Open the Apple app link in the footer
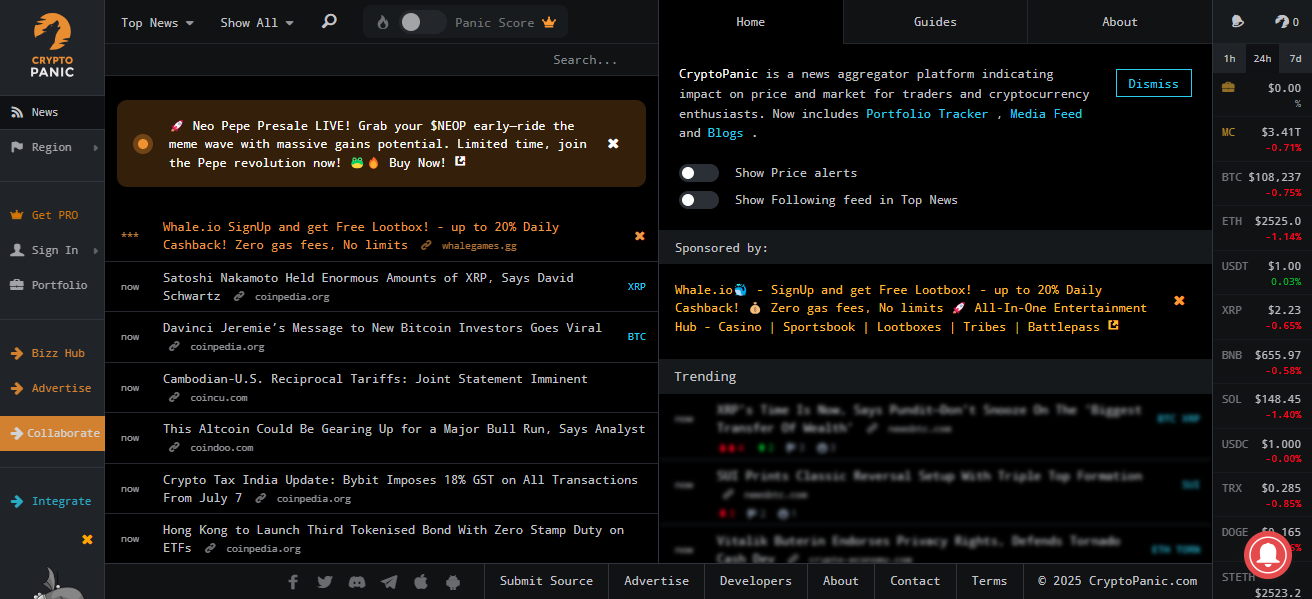 [421, 581]
